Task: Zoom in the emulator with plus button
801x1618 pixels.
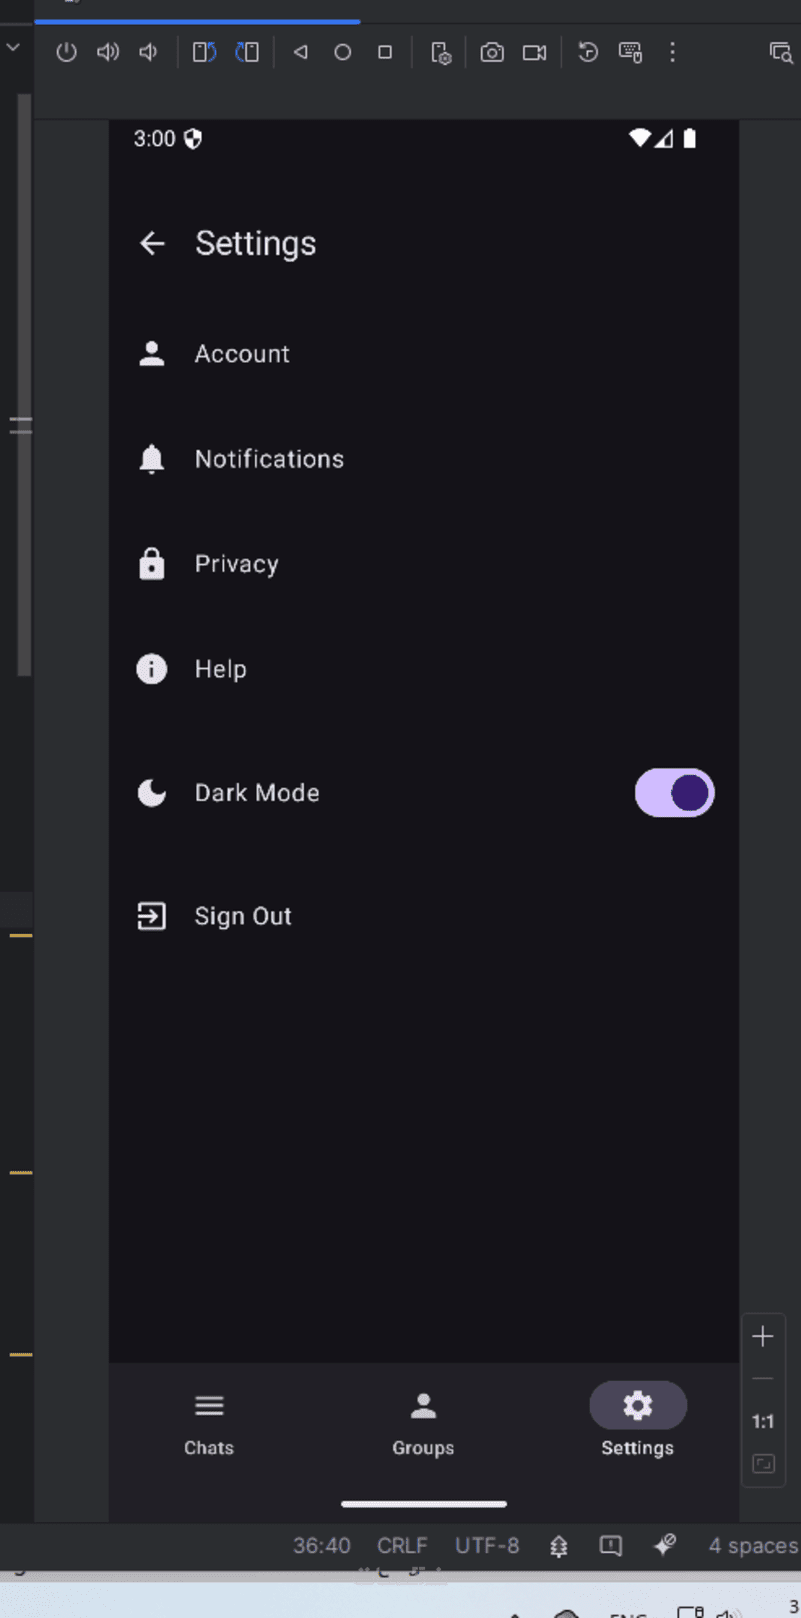Action: (x=763, y=1336)
